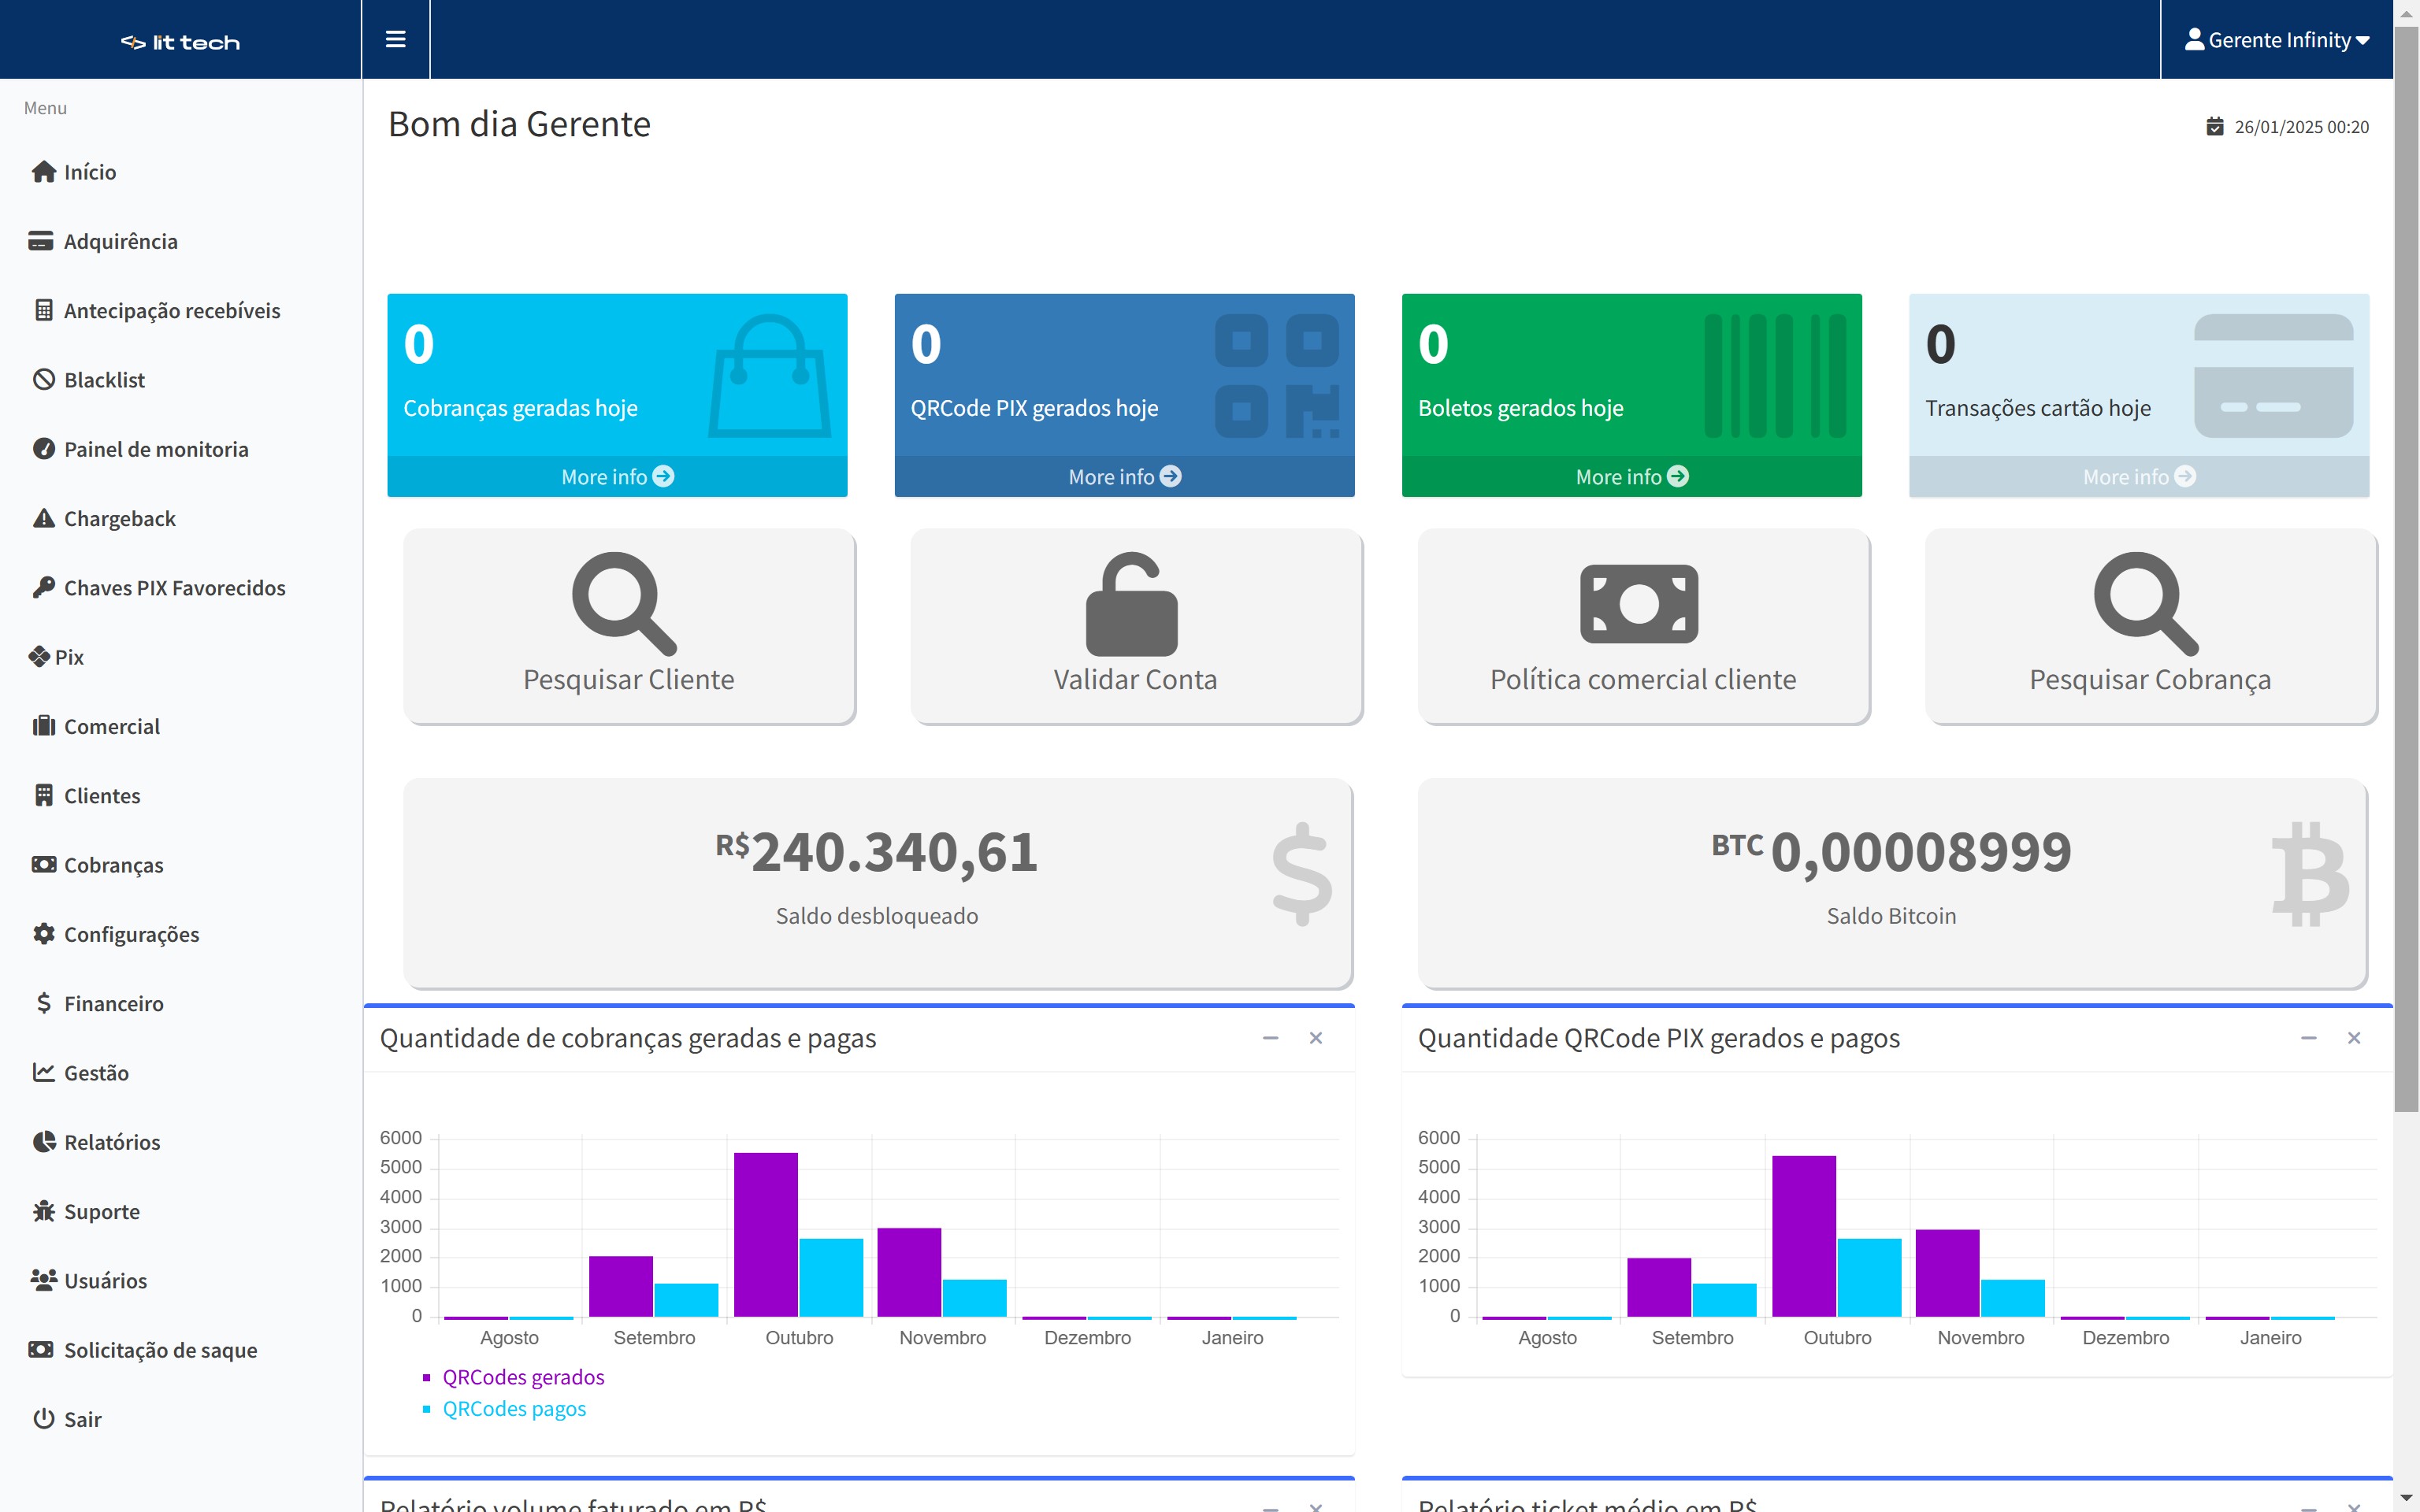
Task: Collapse the cobranças geradas e pagas chart panel
Action: 1270,1038
